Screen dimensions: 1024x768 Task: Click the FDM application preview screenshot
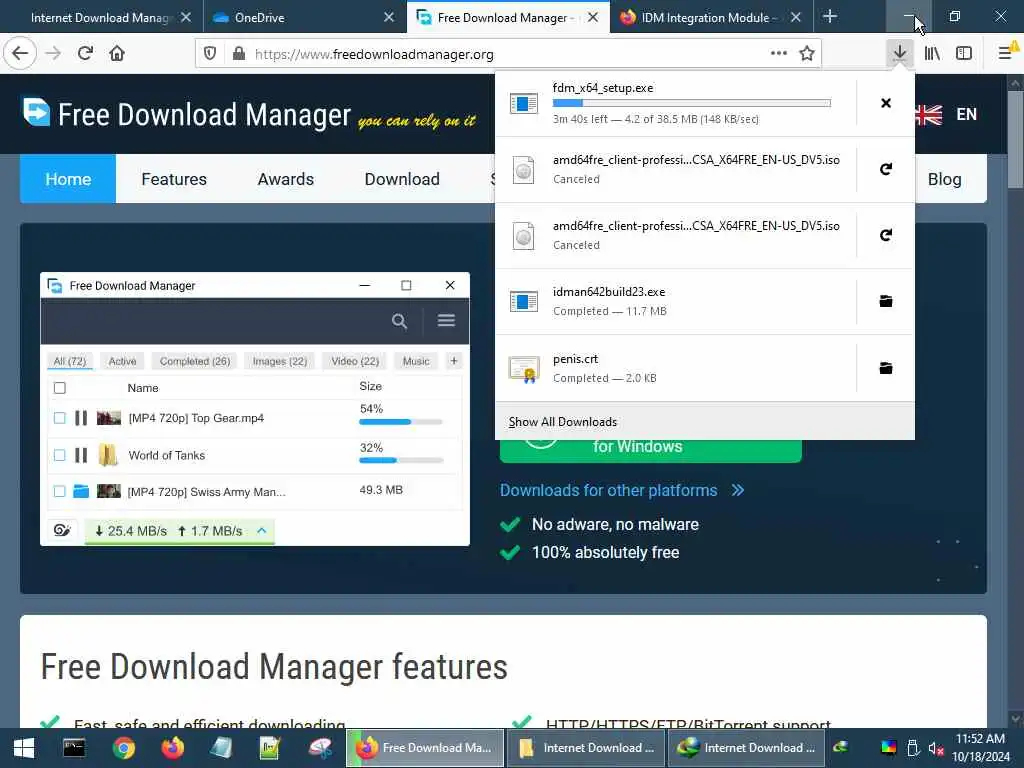pyautogui.click(x=255, y=409)
